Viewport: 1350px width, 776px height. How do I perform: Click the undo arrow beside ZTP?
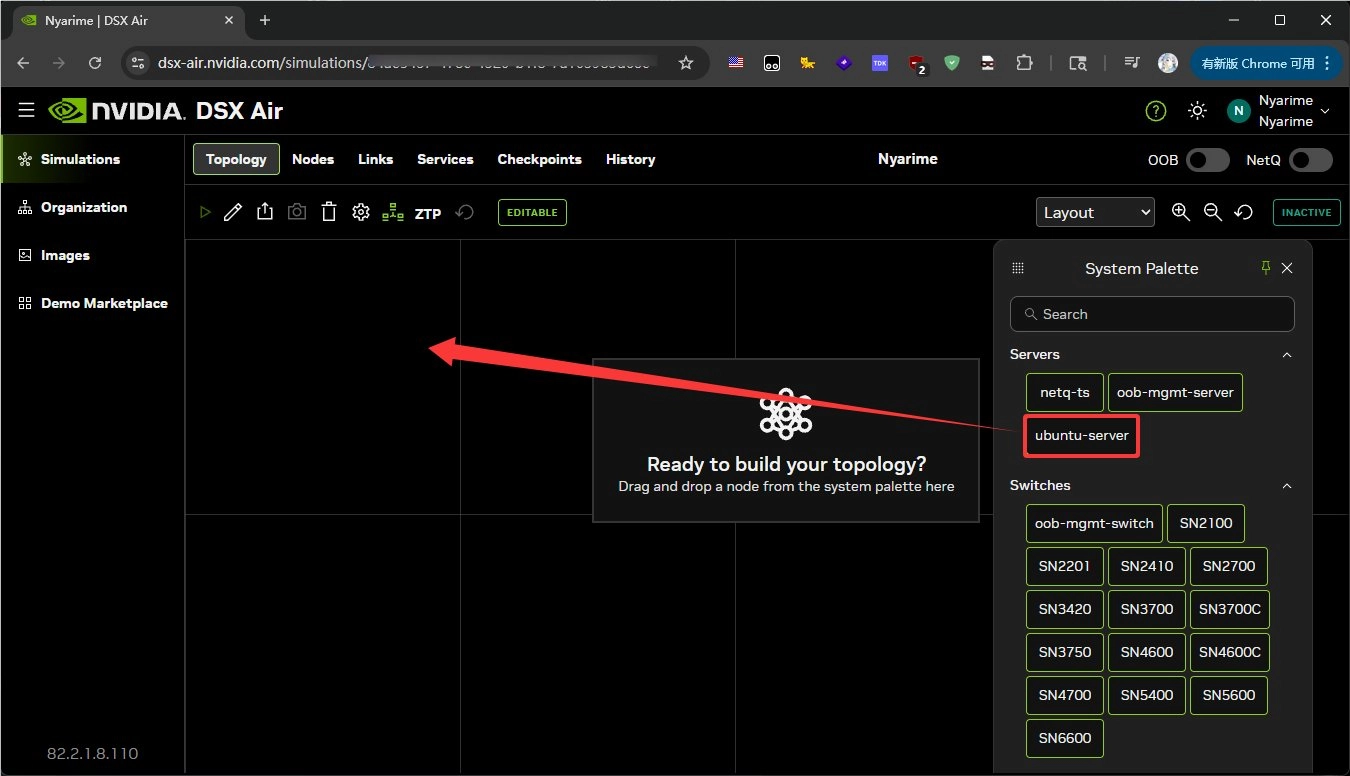pyautogui.click(x=464, y=212)
